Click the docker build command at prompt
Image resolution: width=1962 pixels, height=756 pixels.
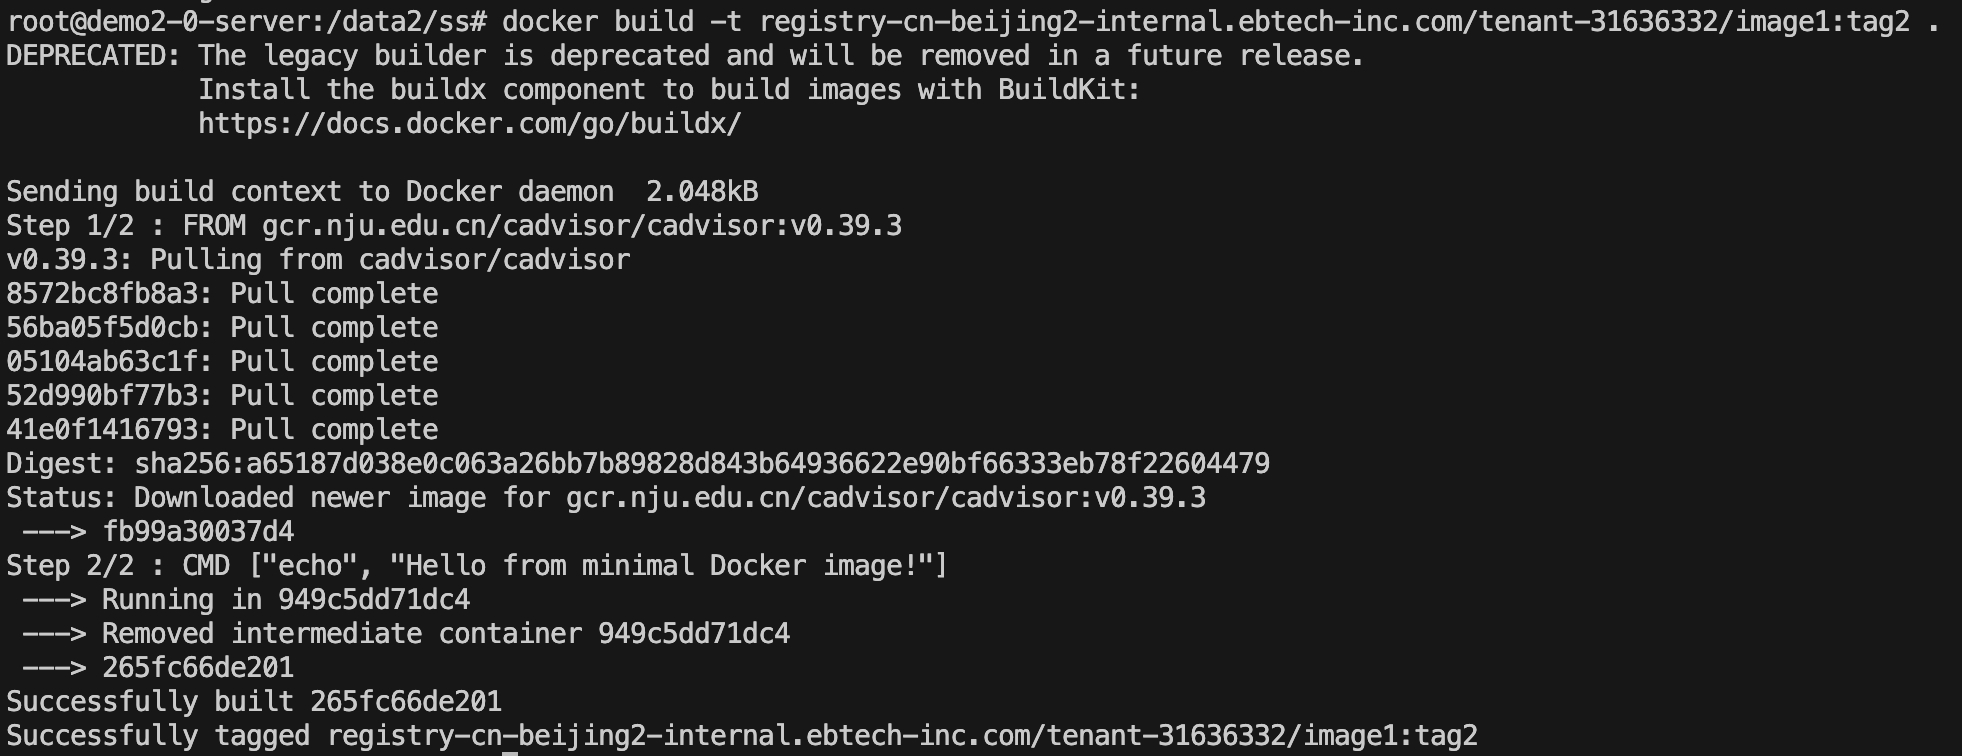1220,22
